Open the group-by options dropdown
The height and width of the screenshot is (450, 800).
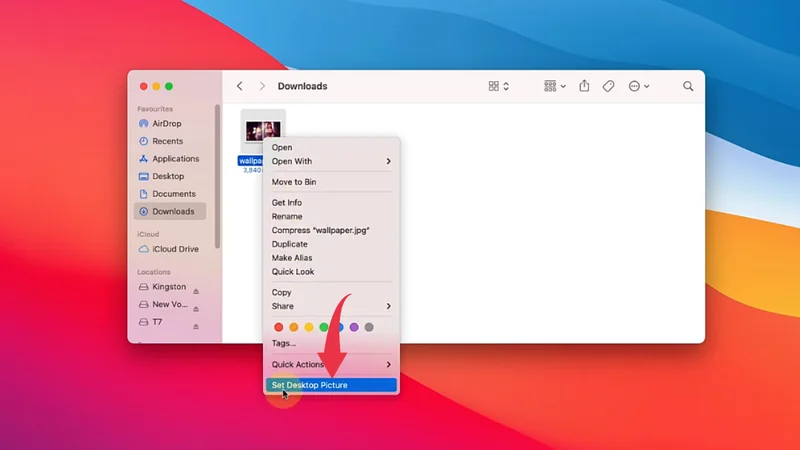[554, 87]
